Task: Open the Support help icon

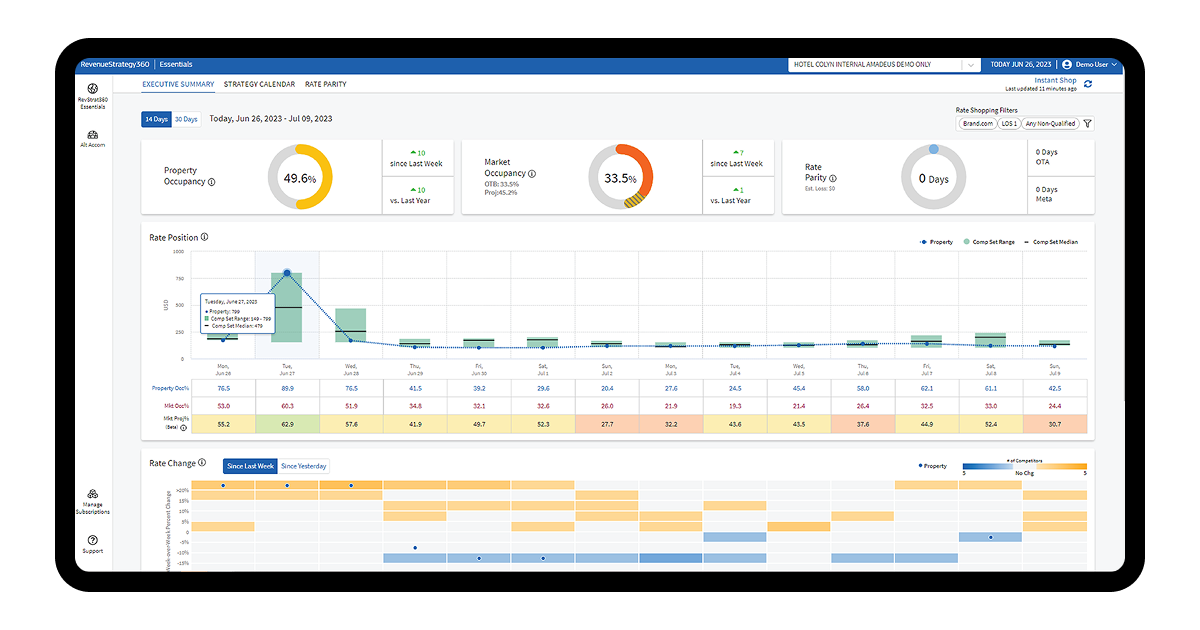Action: point(92,542)
